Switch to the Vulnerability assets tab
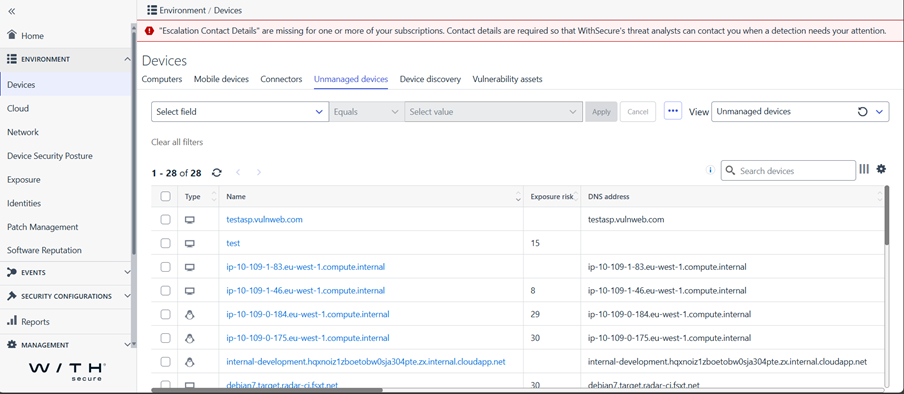This screenshot has height=394, width=904. pyautogui.click(x=507, y=80)
